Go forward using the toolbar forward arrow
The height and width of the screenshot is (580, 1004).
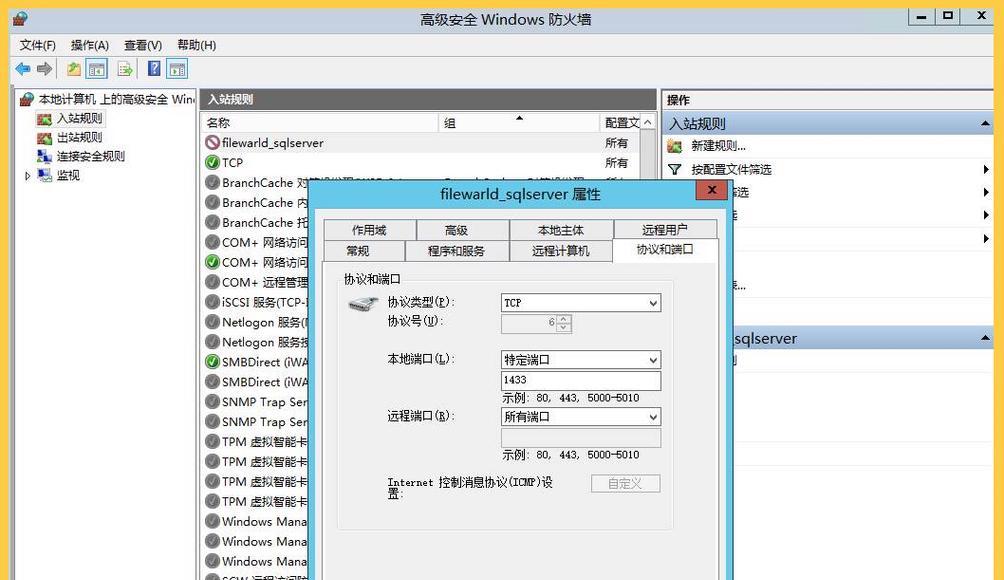click(x=44, y=68)
